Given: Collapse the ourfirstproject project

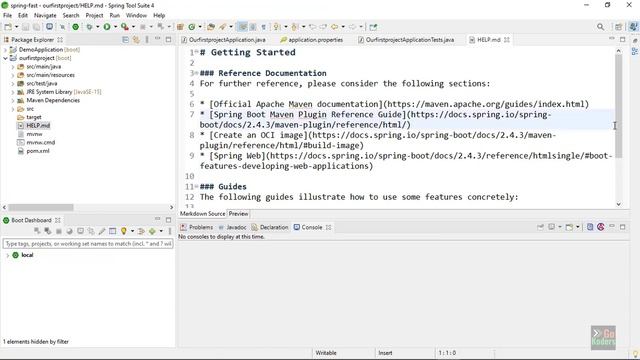Looking at the screenshot, I should coord(5,58).
